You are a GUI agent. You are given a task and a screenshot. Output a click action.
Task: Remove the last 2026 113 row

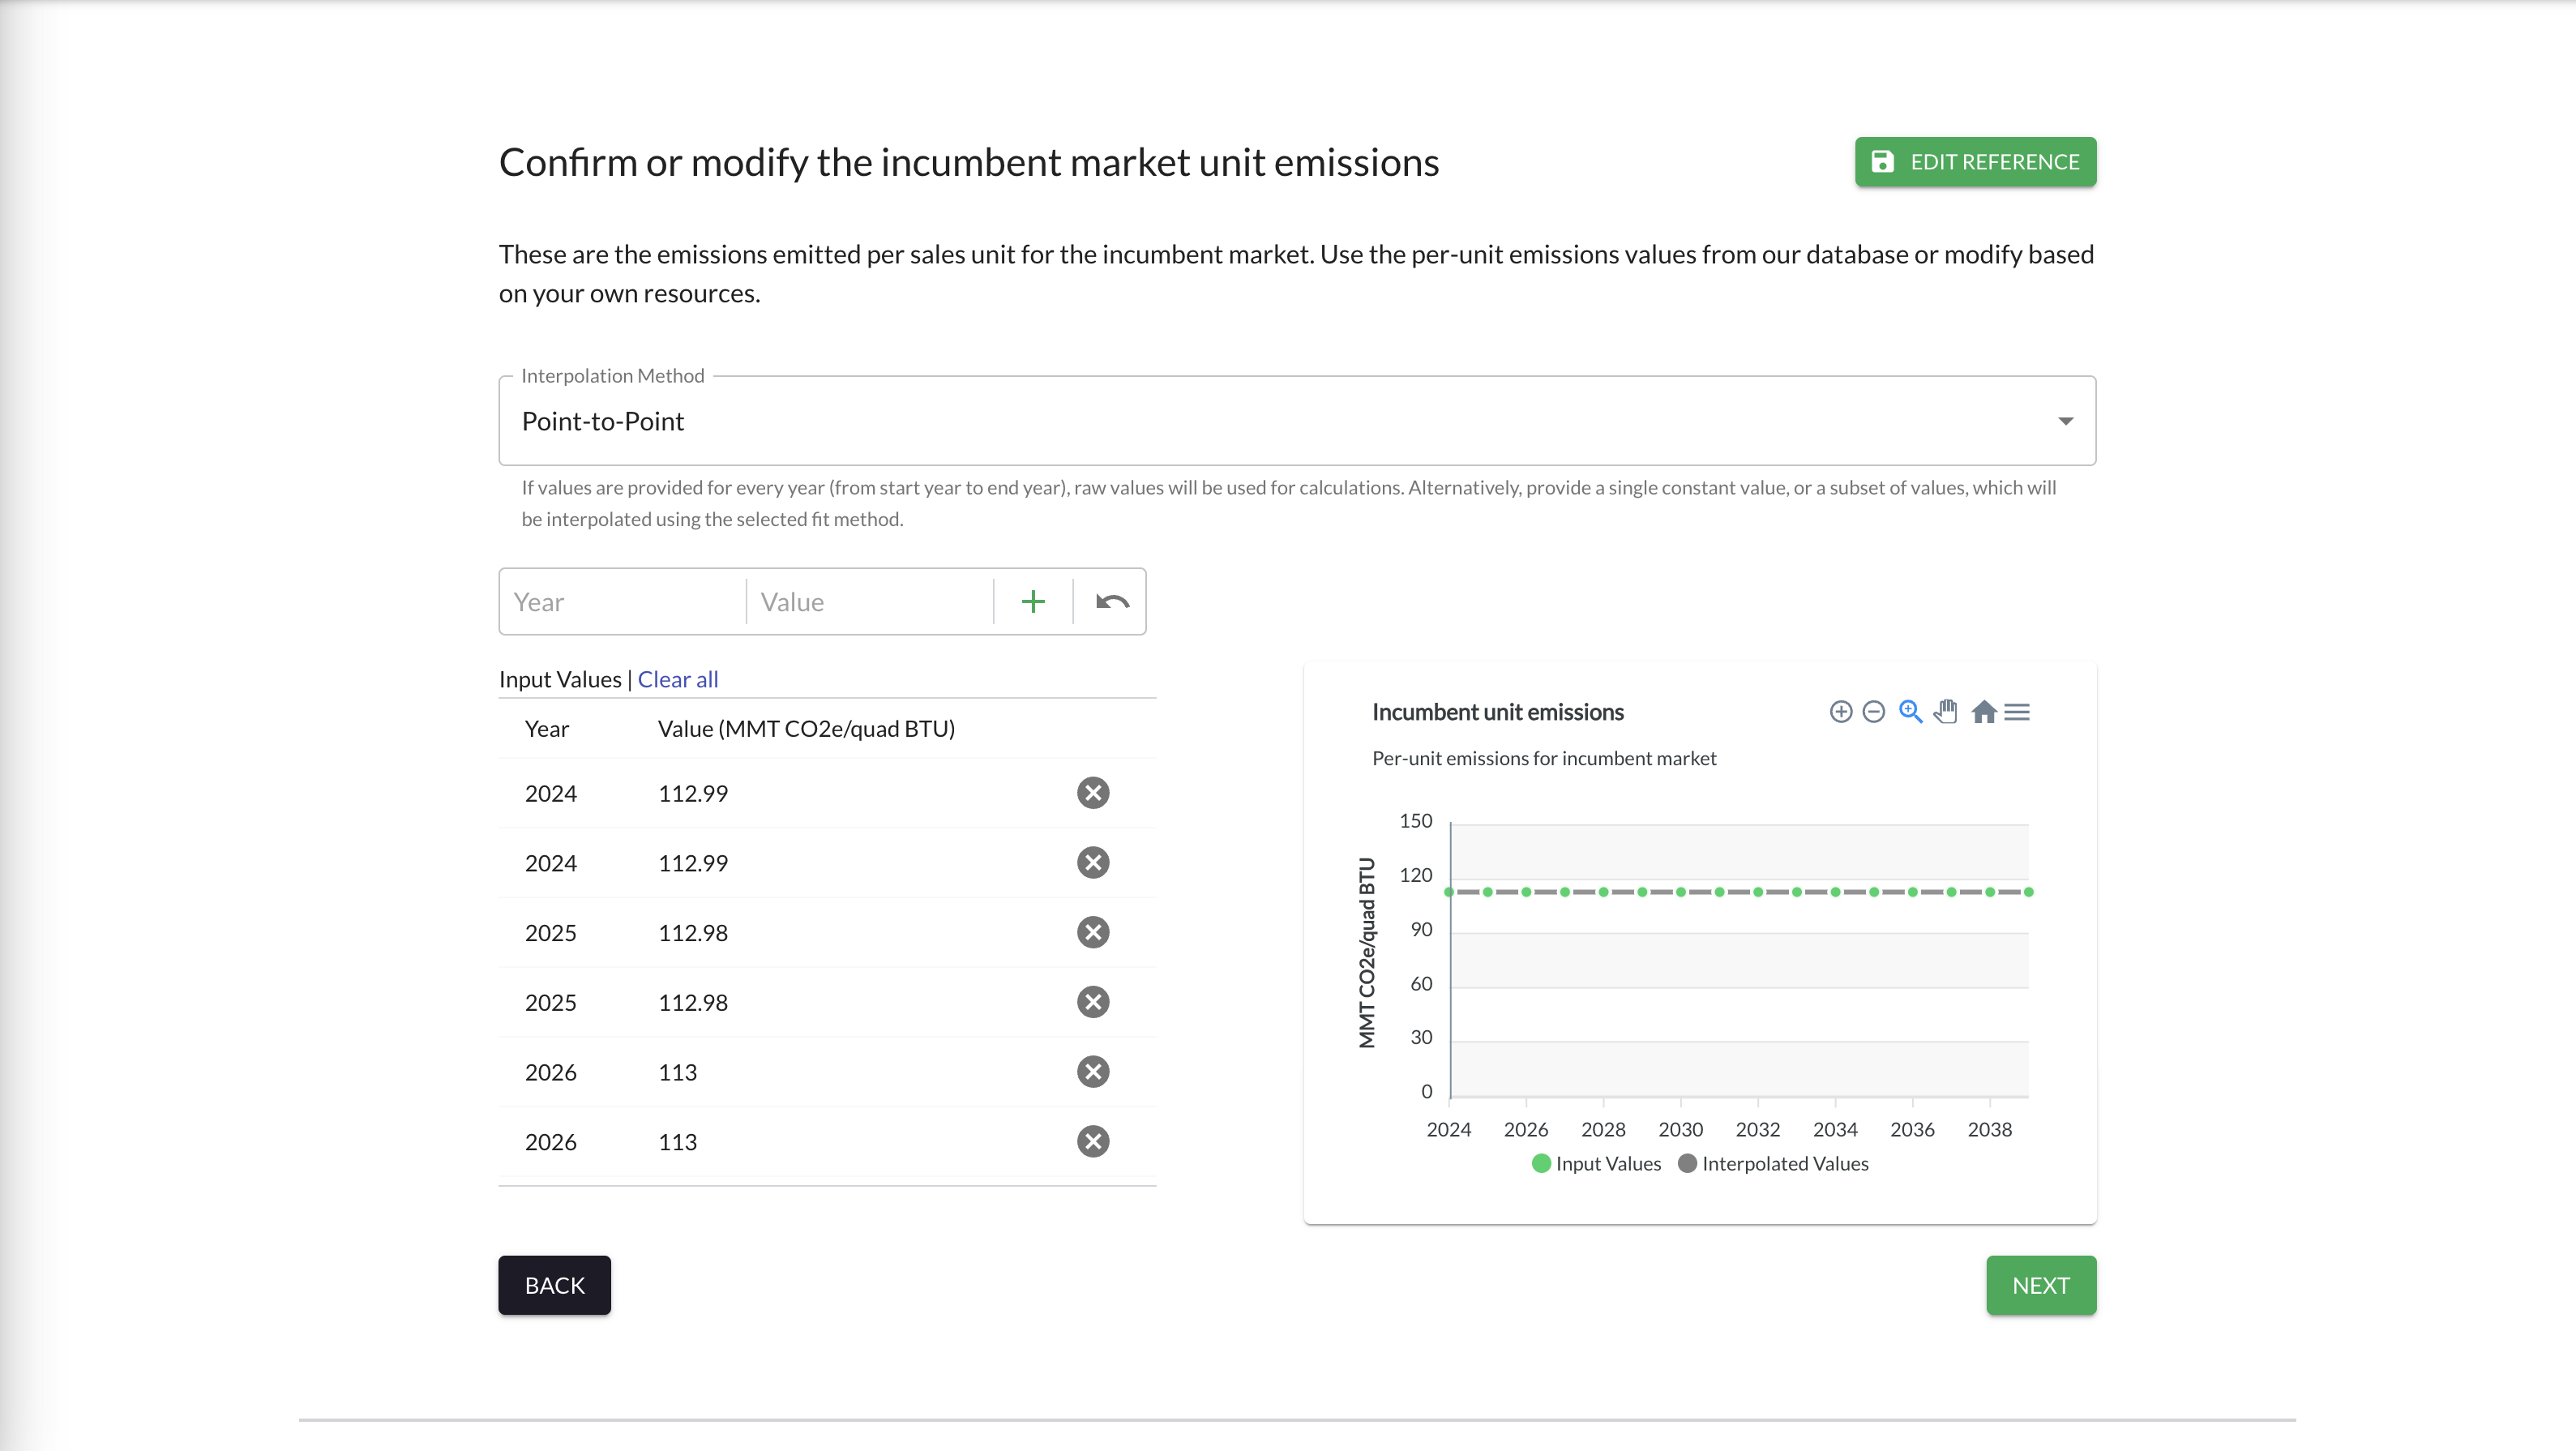click(1093, 1141)
